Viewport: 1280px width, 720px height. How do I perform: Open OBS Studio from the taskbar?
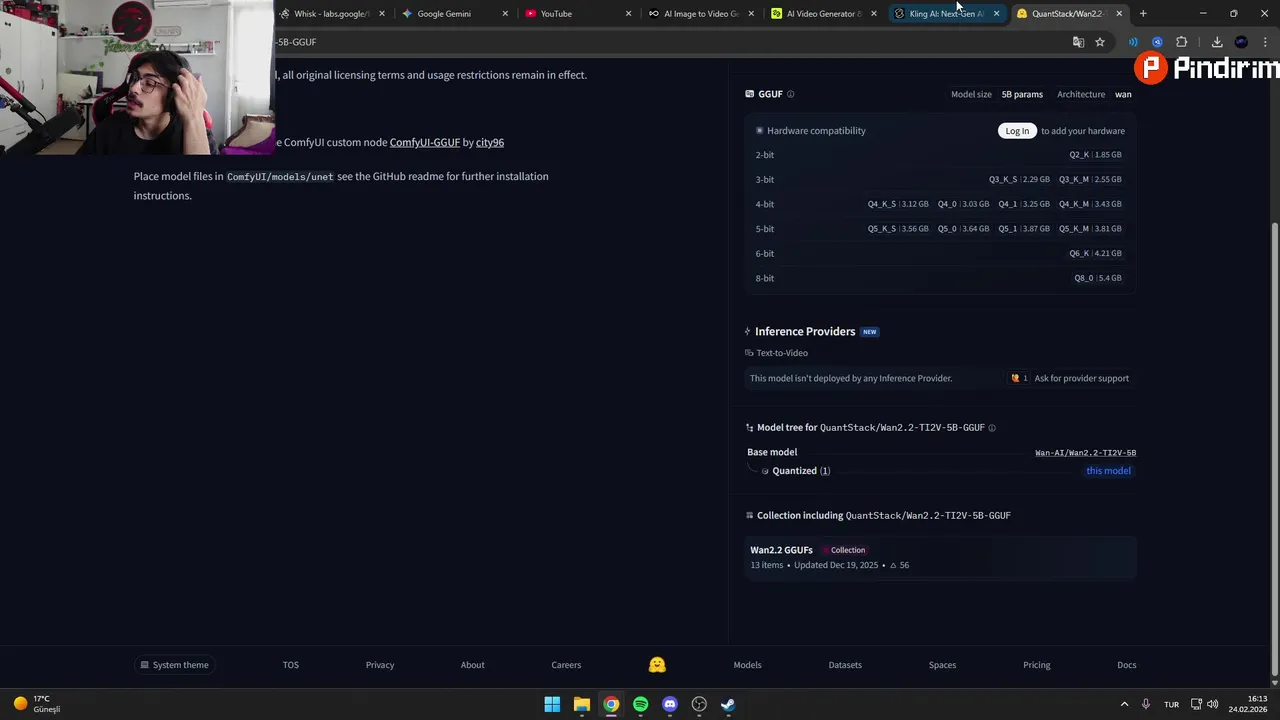pyautogui.click(x=699, y=704)
